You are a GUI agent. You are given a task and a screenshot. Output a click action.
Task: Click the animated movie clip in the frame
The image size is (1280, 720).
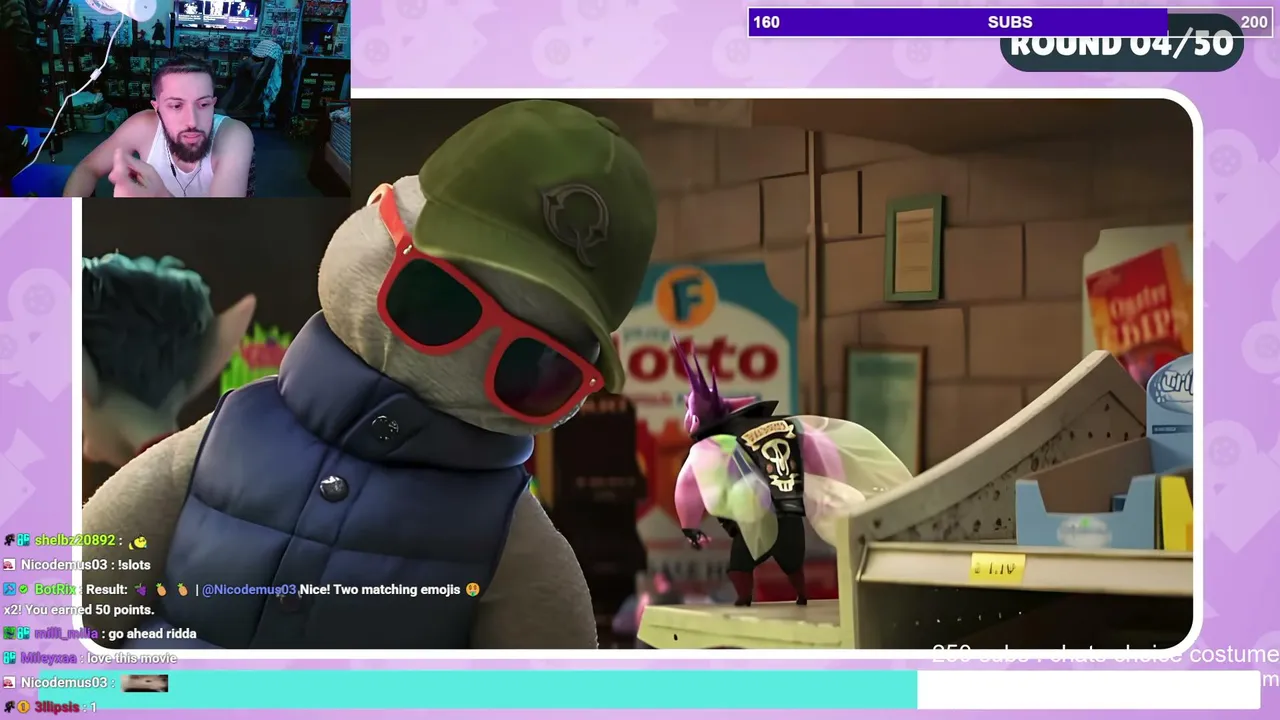638,373
